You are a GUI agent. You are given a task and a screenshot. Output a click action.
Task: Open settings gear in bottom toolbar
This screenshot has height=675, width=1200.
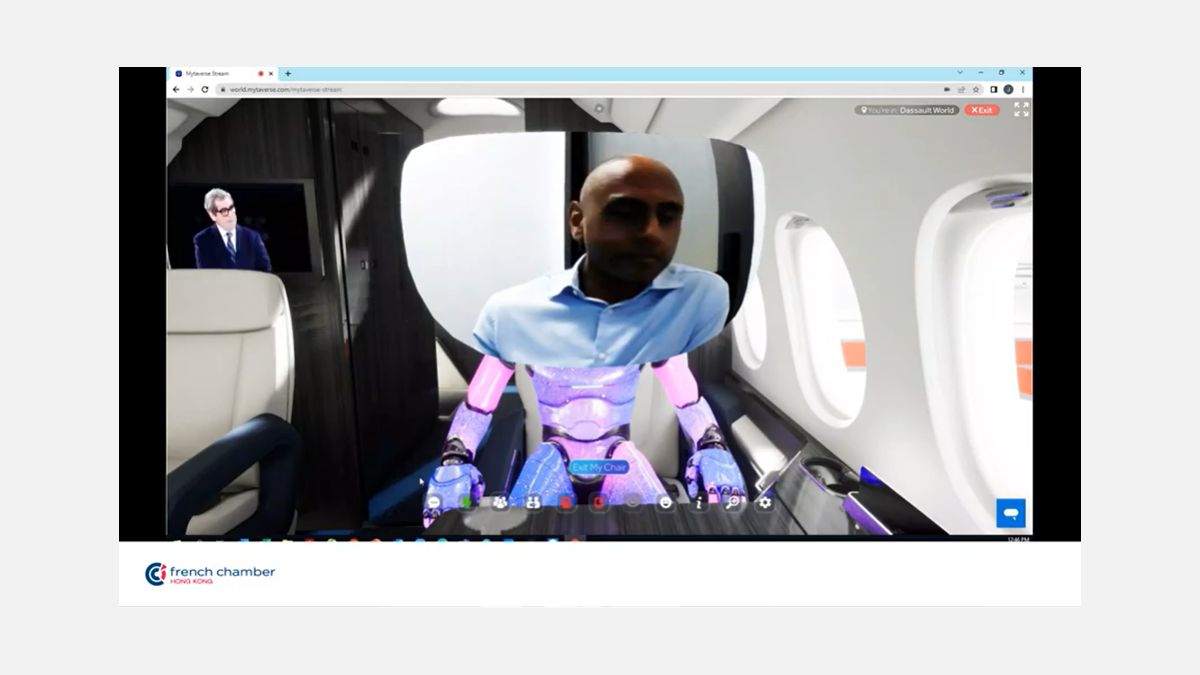[765, 503]
